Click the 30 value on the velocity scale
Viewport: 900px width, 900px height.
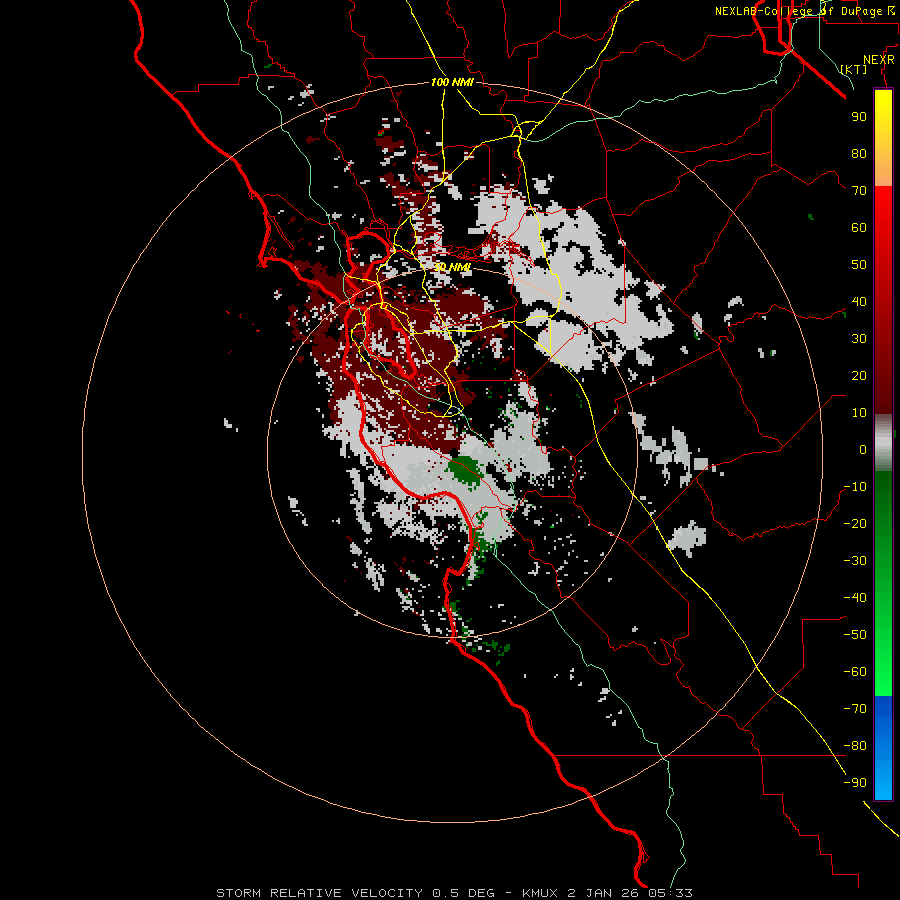[859, 339]
